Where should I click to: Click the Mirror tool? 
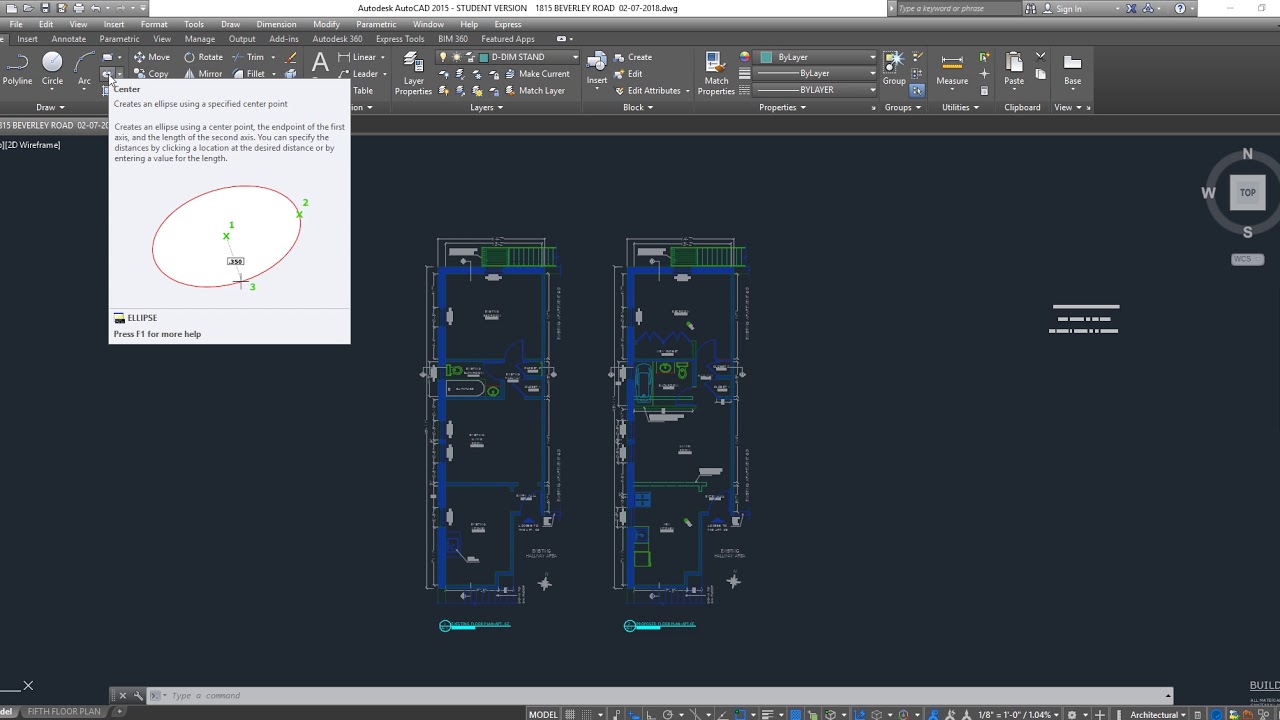(203, 74)
